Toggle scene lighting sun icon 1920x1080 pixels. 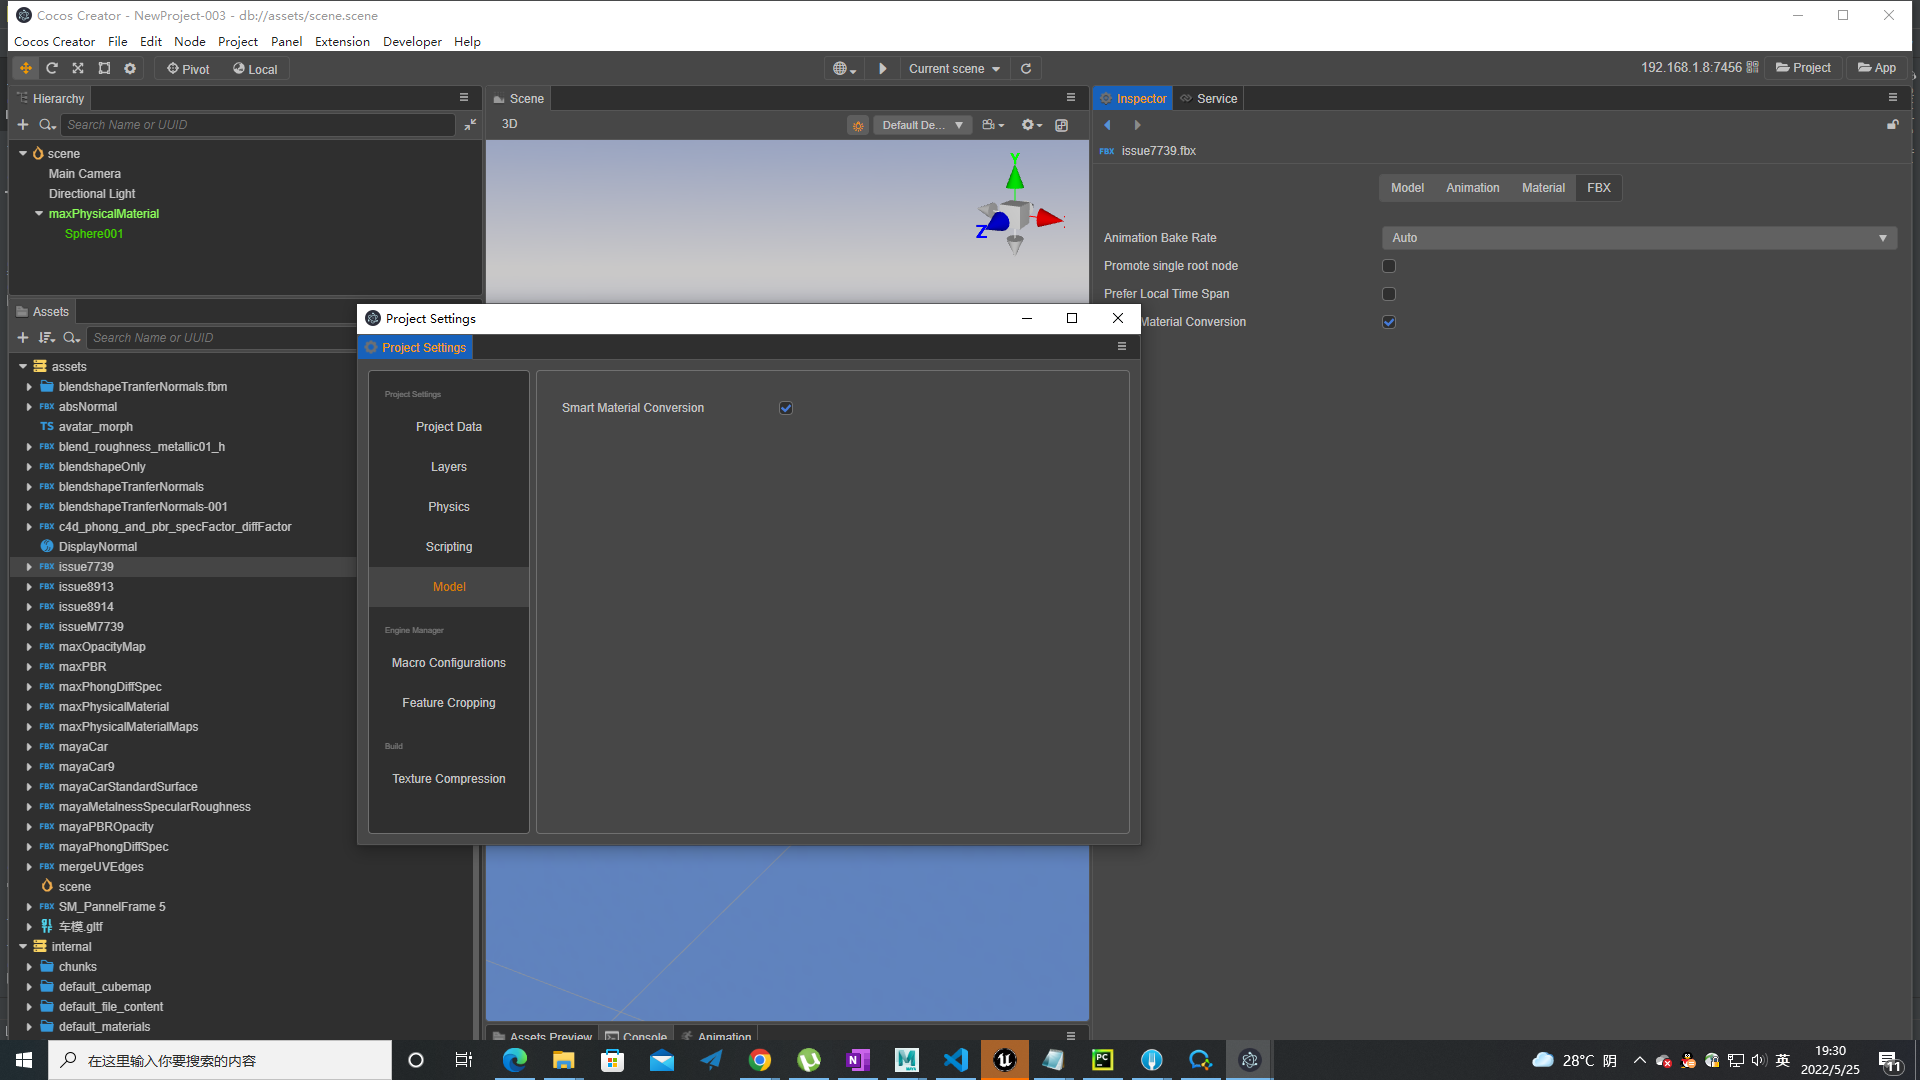click(858, 125)
